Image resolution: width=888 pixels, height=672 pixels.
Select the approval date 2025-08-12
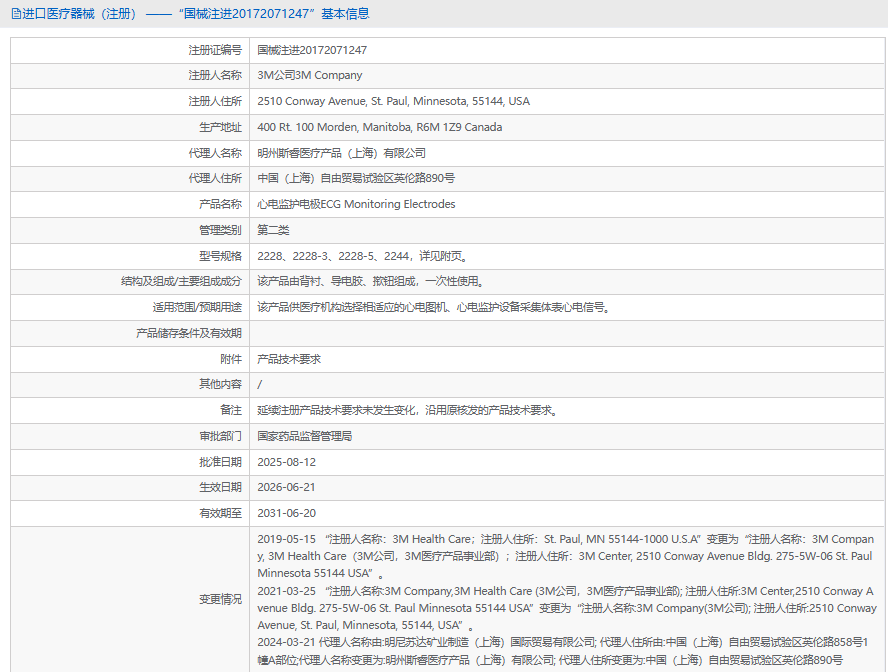(x=287, y=463)
